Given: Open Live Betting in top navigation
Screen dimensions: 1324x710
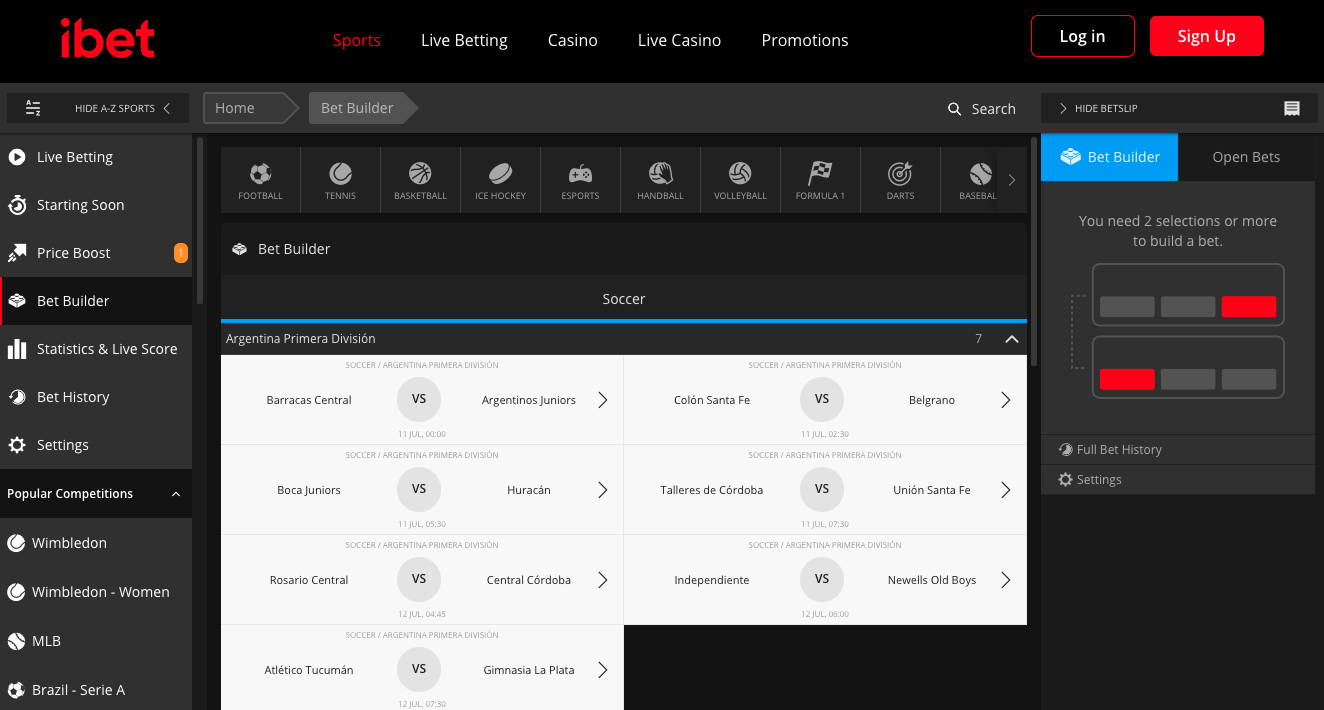Looking at the screenshot, I should click(x=464, y=40).
